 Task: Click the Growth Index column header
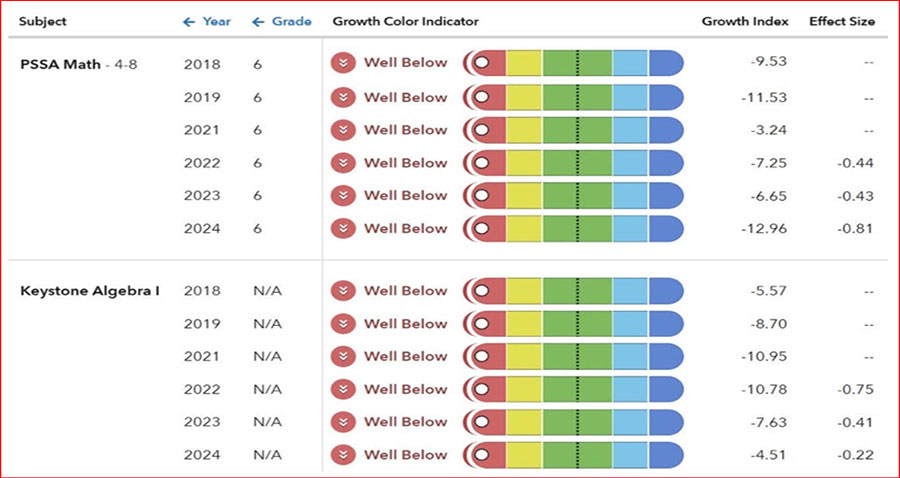pos(745,21)
